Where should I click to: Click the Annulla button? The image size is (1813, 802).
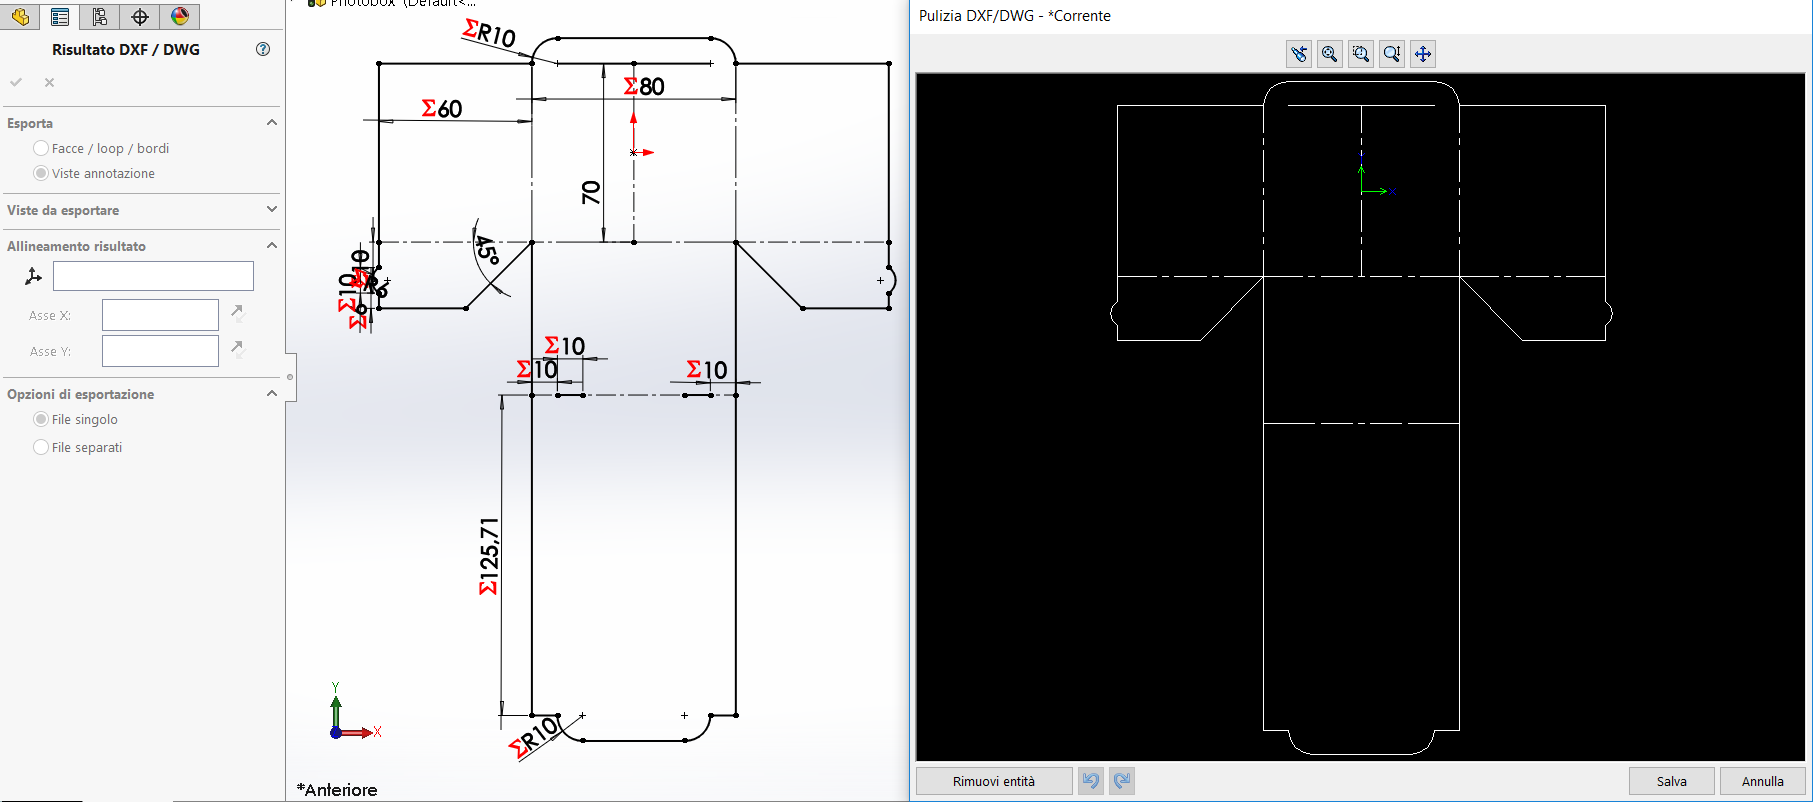[1763, 781]
